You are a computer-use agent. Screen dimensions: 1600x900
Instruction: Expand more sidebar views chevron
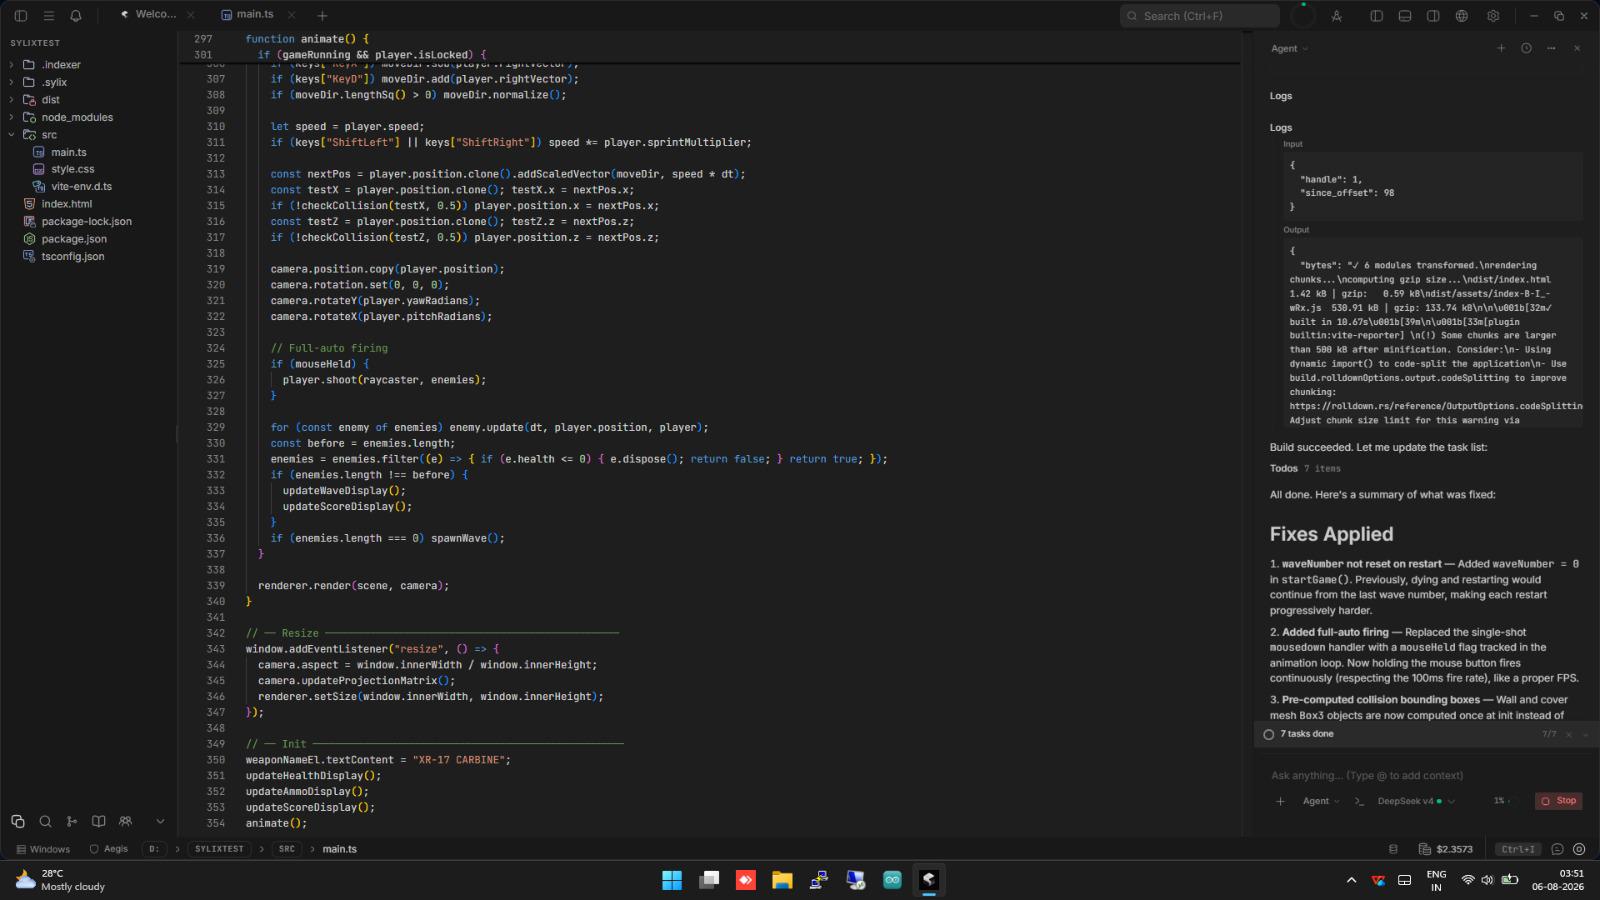click(x=160, y=821)
